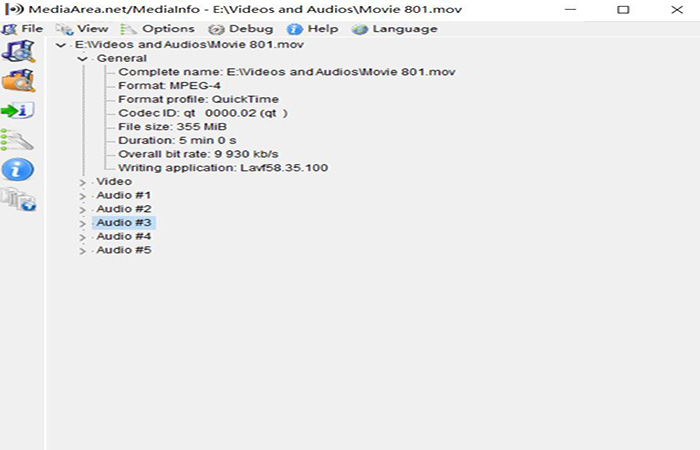Viewport: 700px width, 450px height.
Task: Open the Options menu
Action: click(158, 29)
